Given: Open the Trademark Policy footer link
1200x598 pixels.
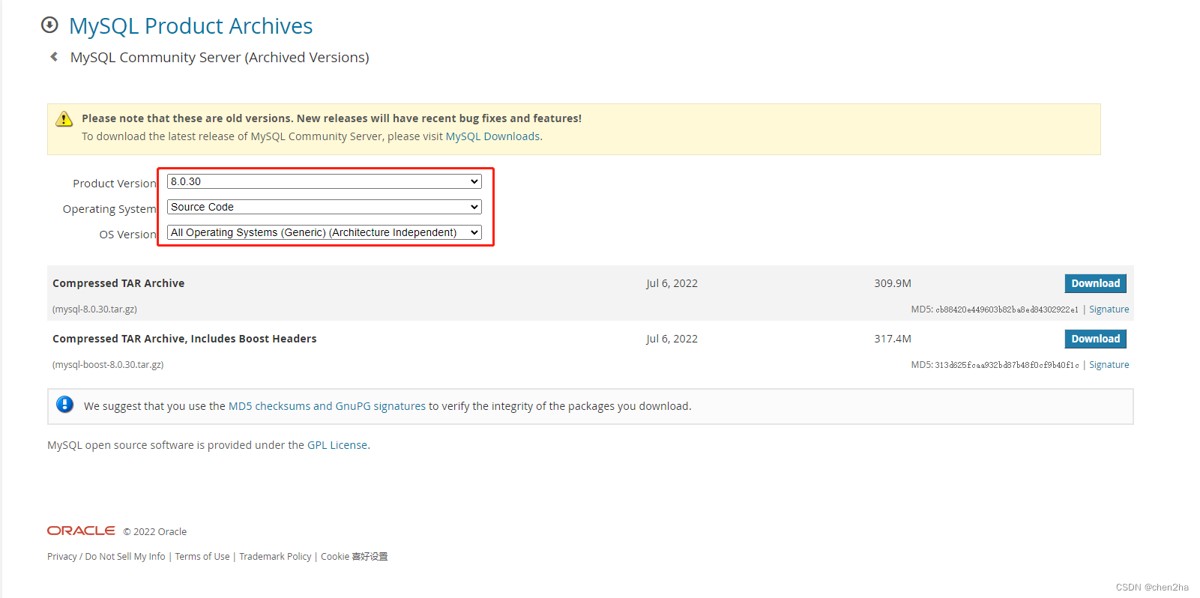Looking at the screenshot, I should (275, 557).
